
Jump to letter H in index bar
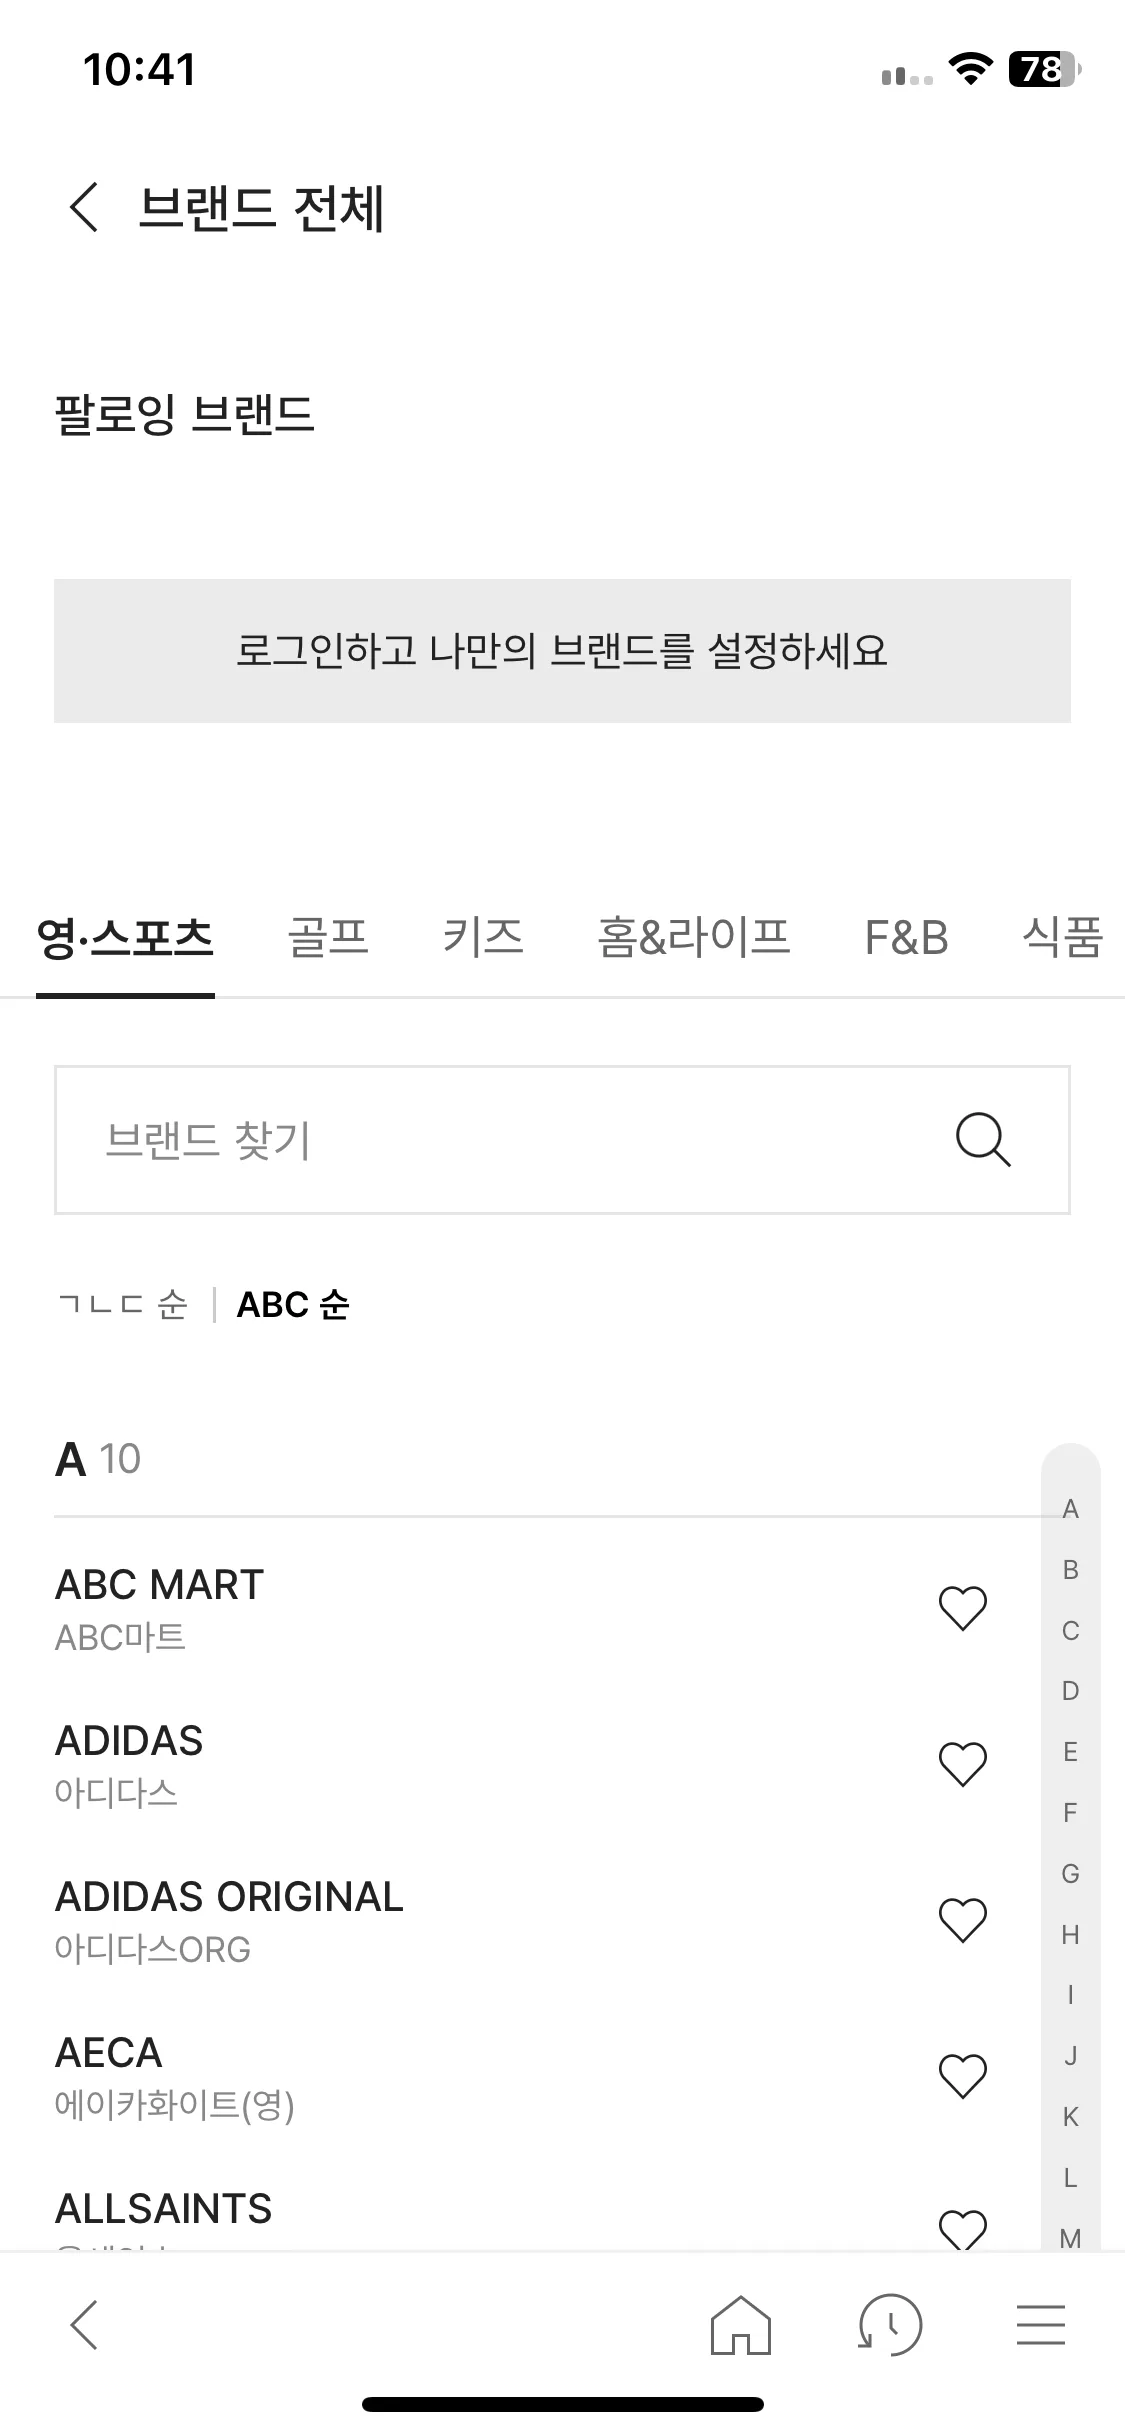tap(1070, 1935)
